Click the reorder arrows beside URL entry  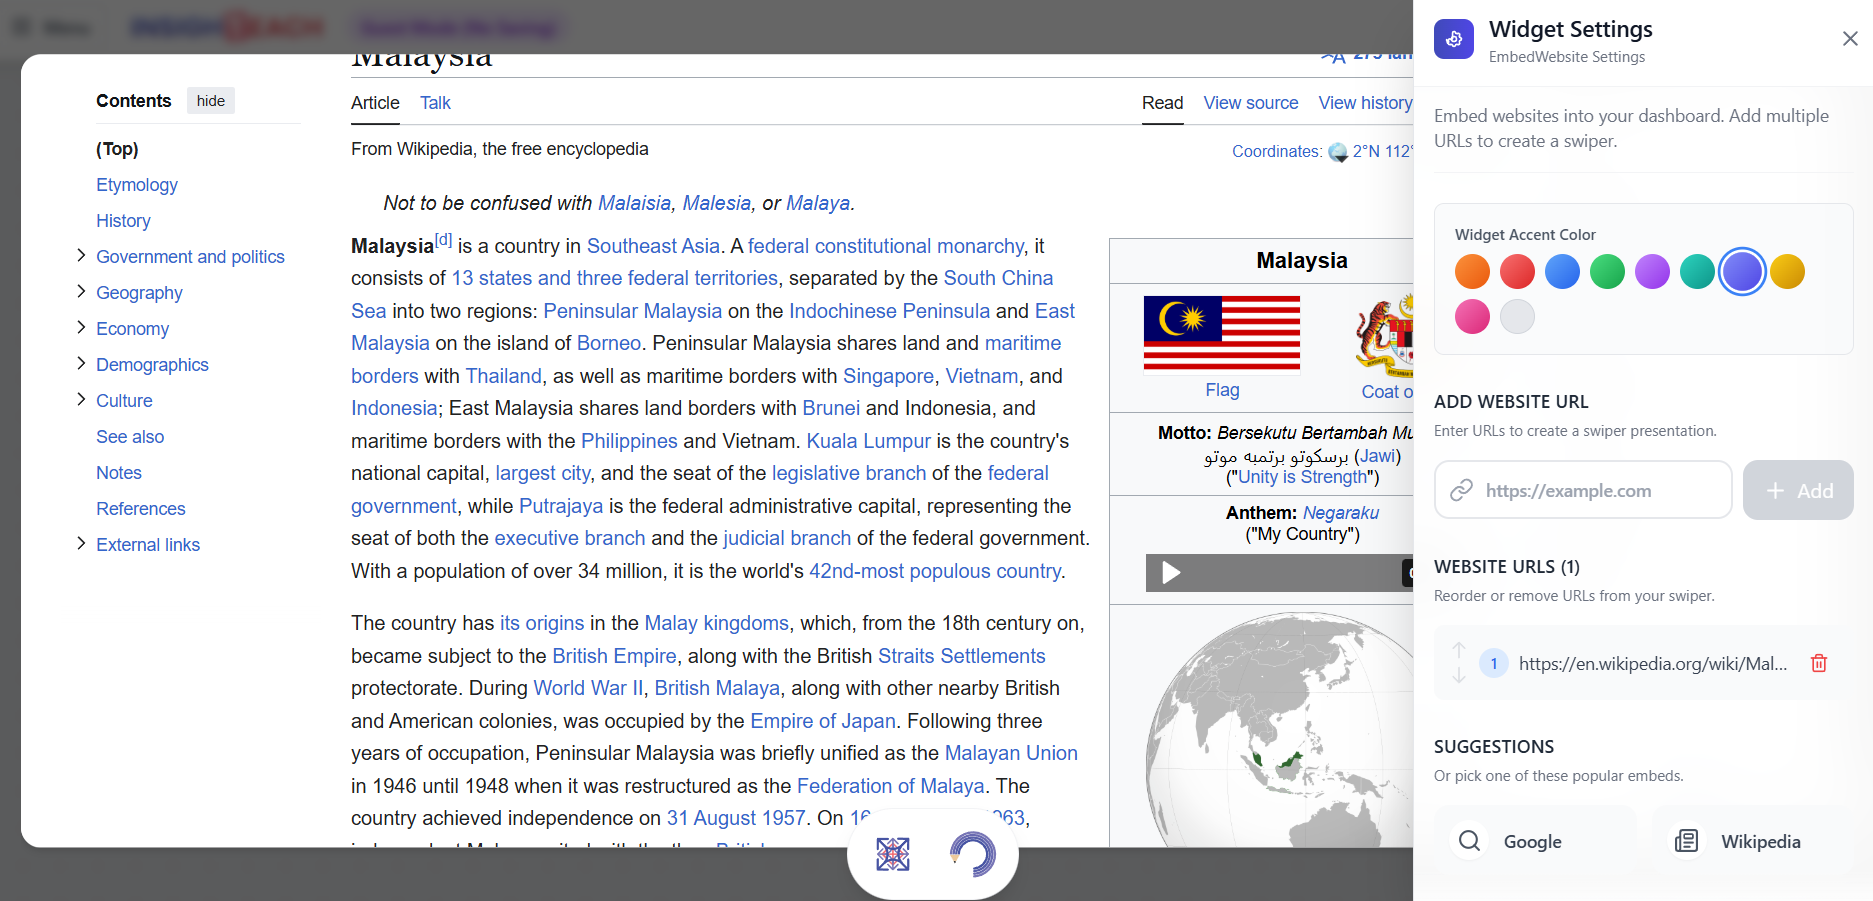(x=1459, y=662)
